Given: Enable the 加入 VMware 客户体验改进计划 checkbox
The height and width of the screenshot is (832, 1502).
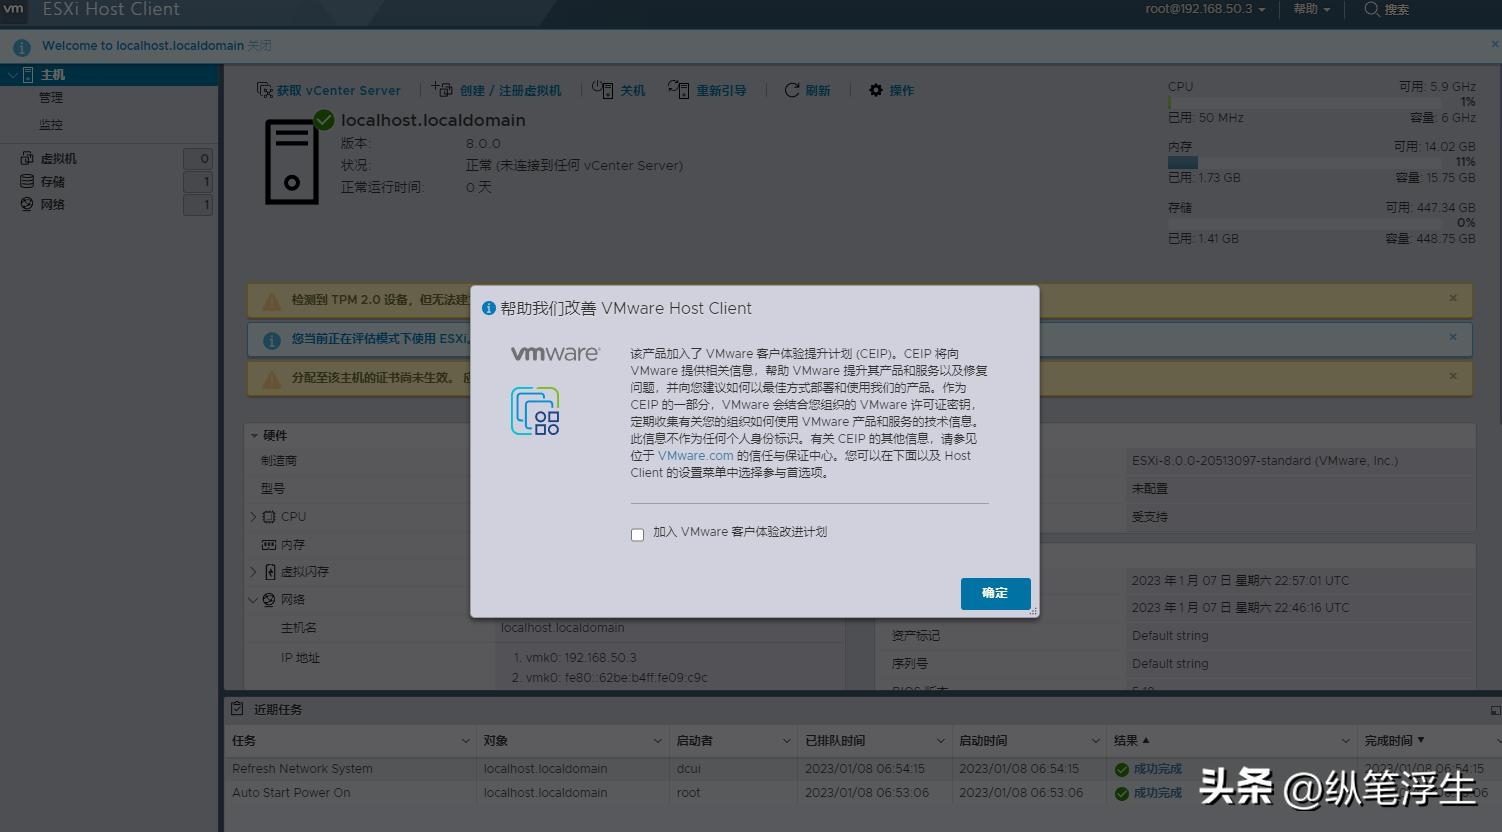Looking at the screenshot, I should [637, 535].
